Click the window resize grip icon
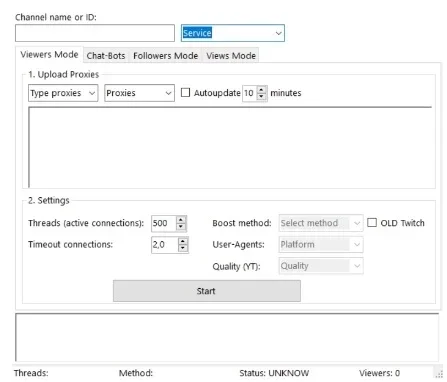 (x=439, y=374)
